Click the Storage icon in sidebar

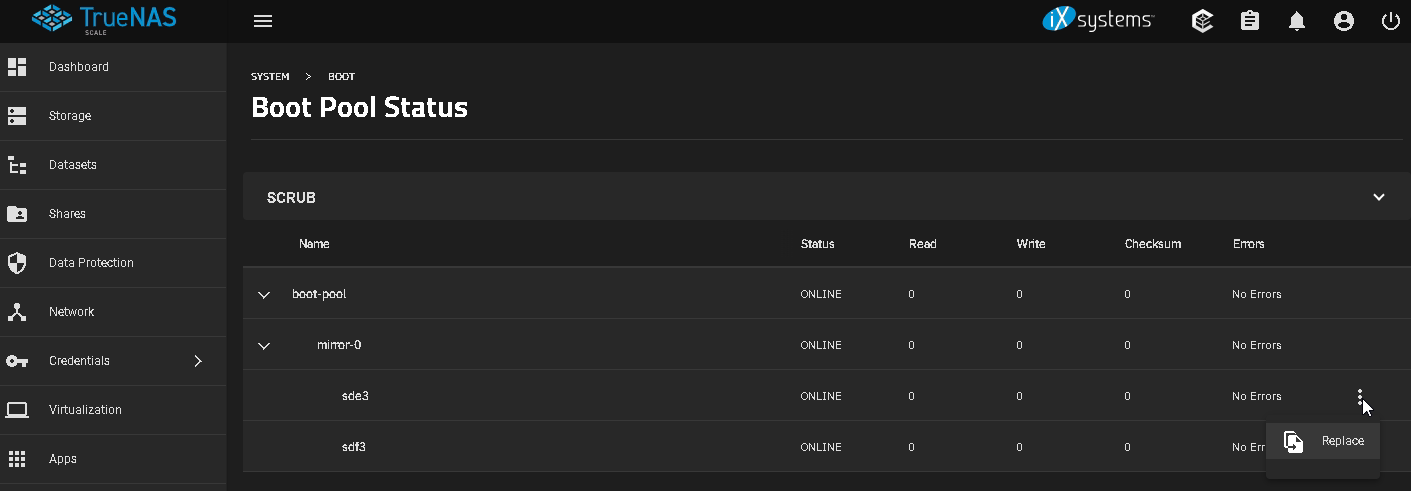17,116
